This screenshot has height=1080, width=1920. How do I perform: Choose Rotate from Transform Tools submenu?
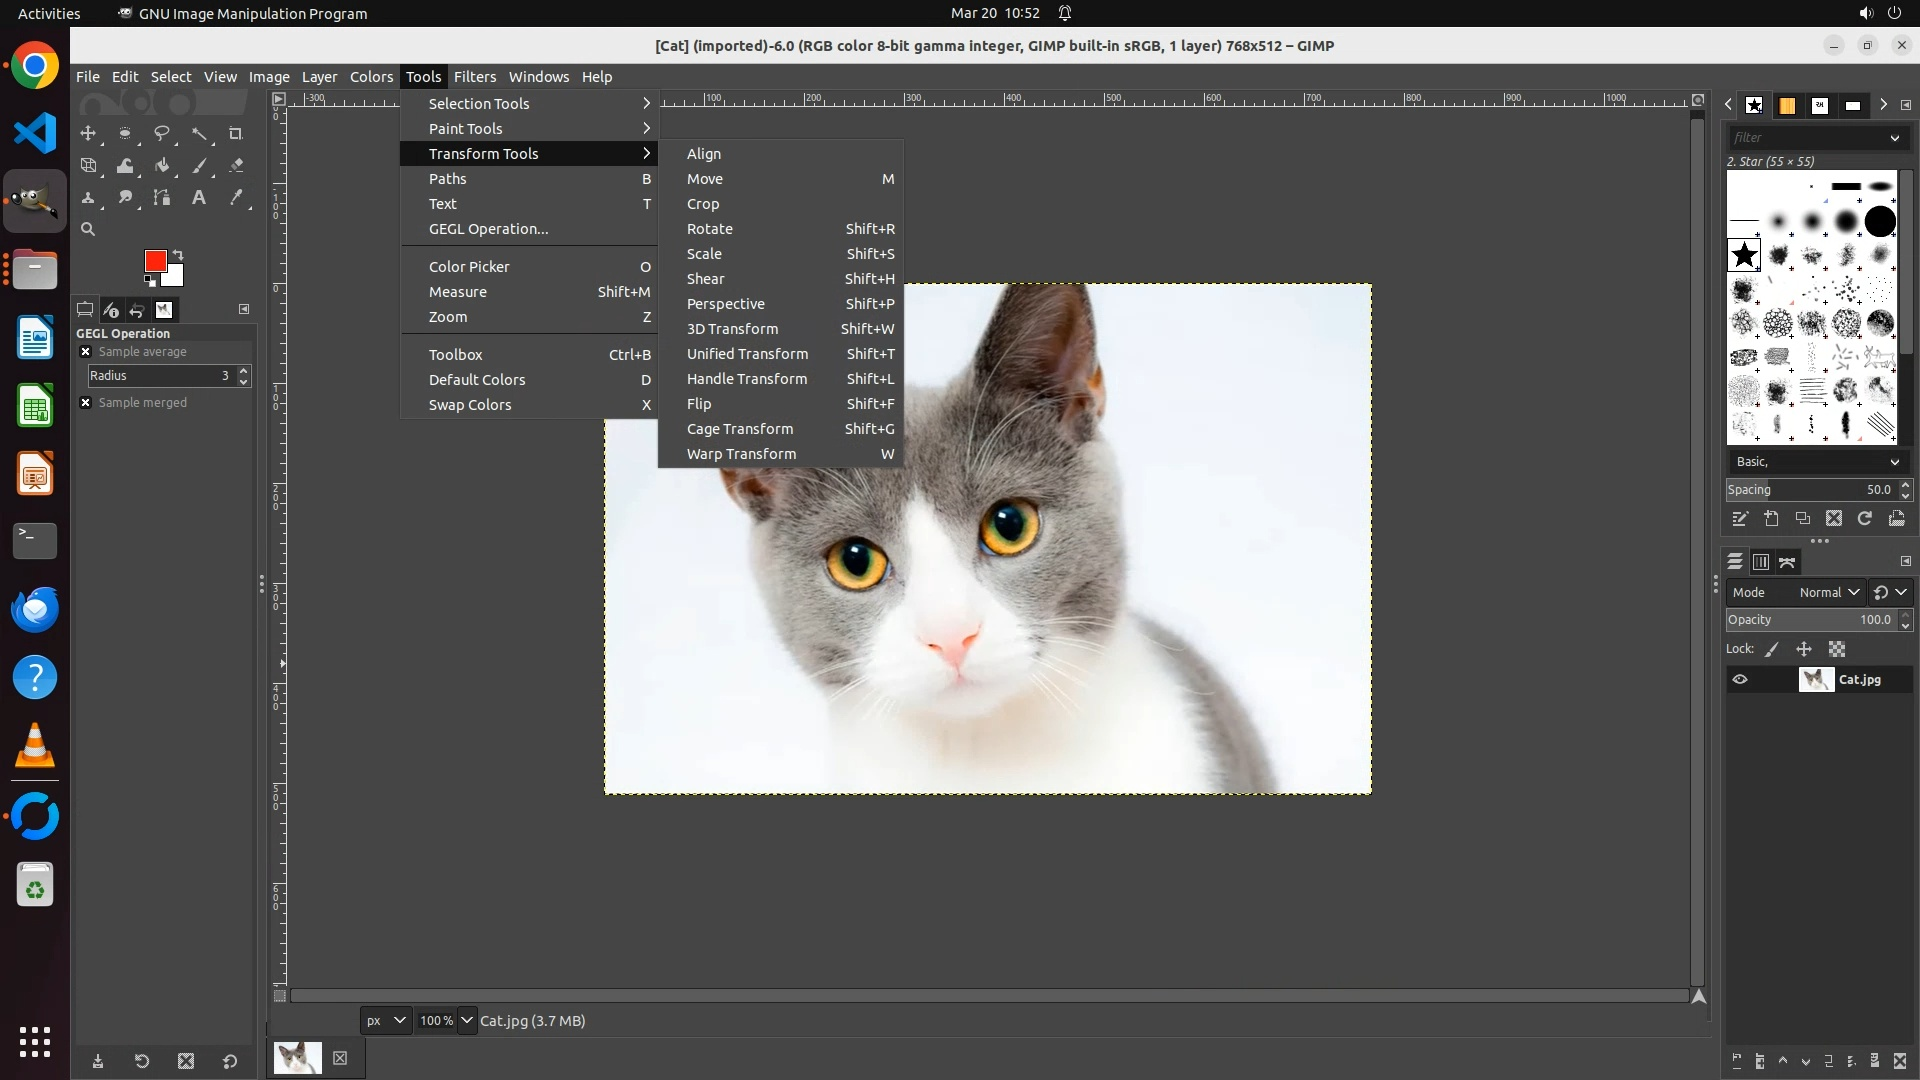(709, 229)
